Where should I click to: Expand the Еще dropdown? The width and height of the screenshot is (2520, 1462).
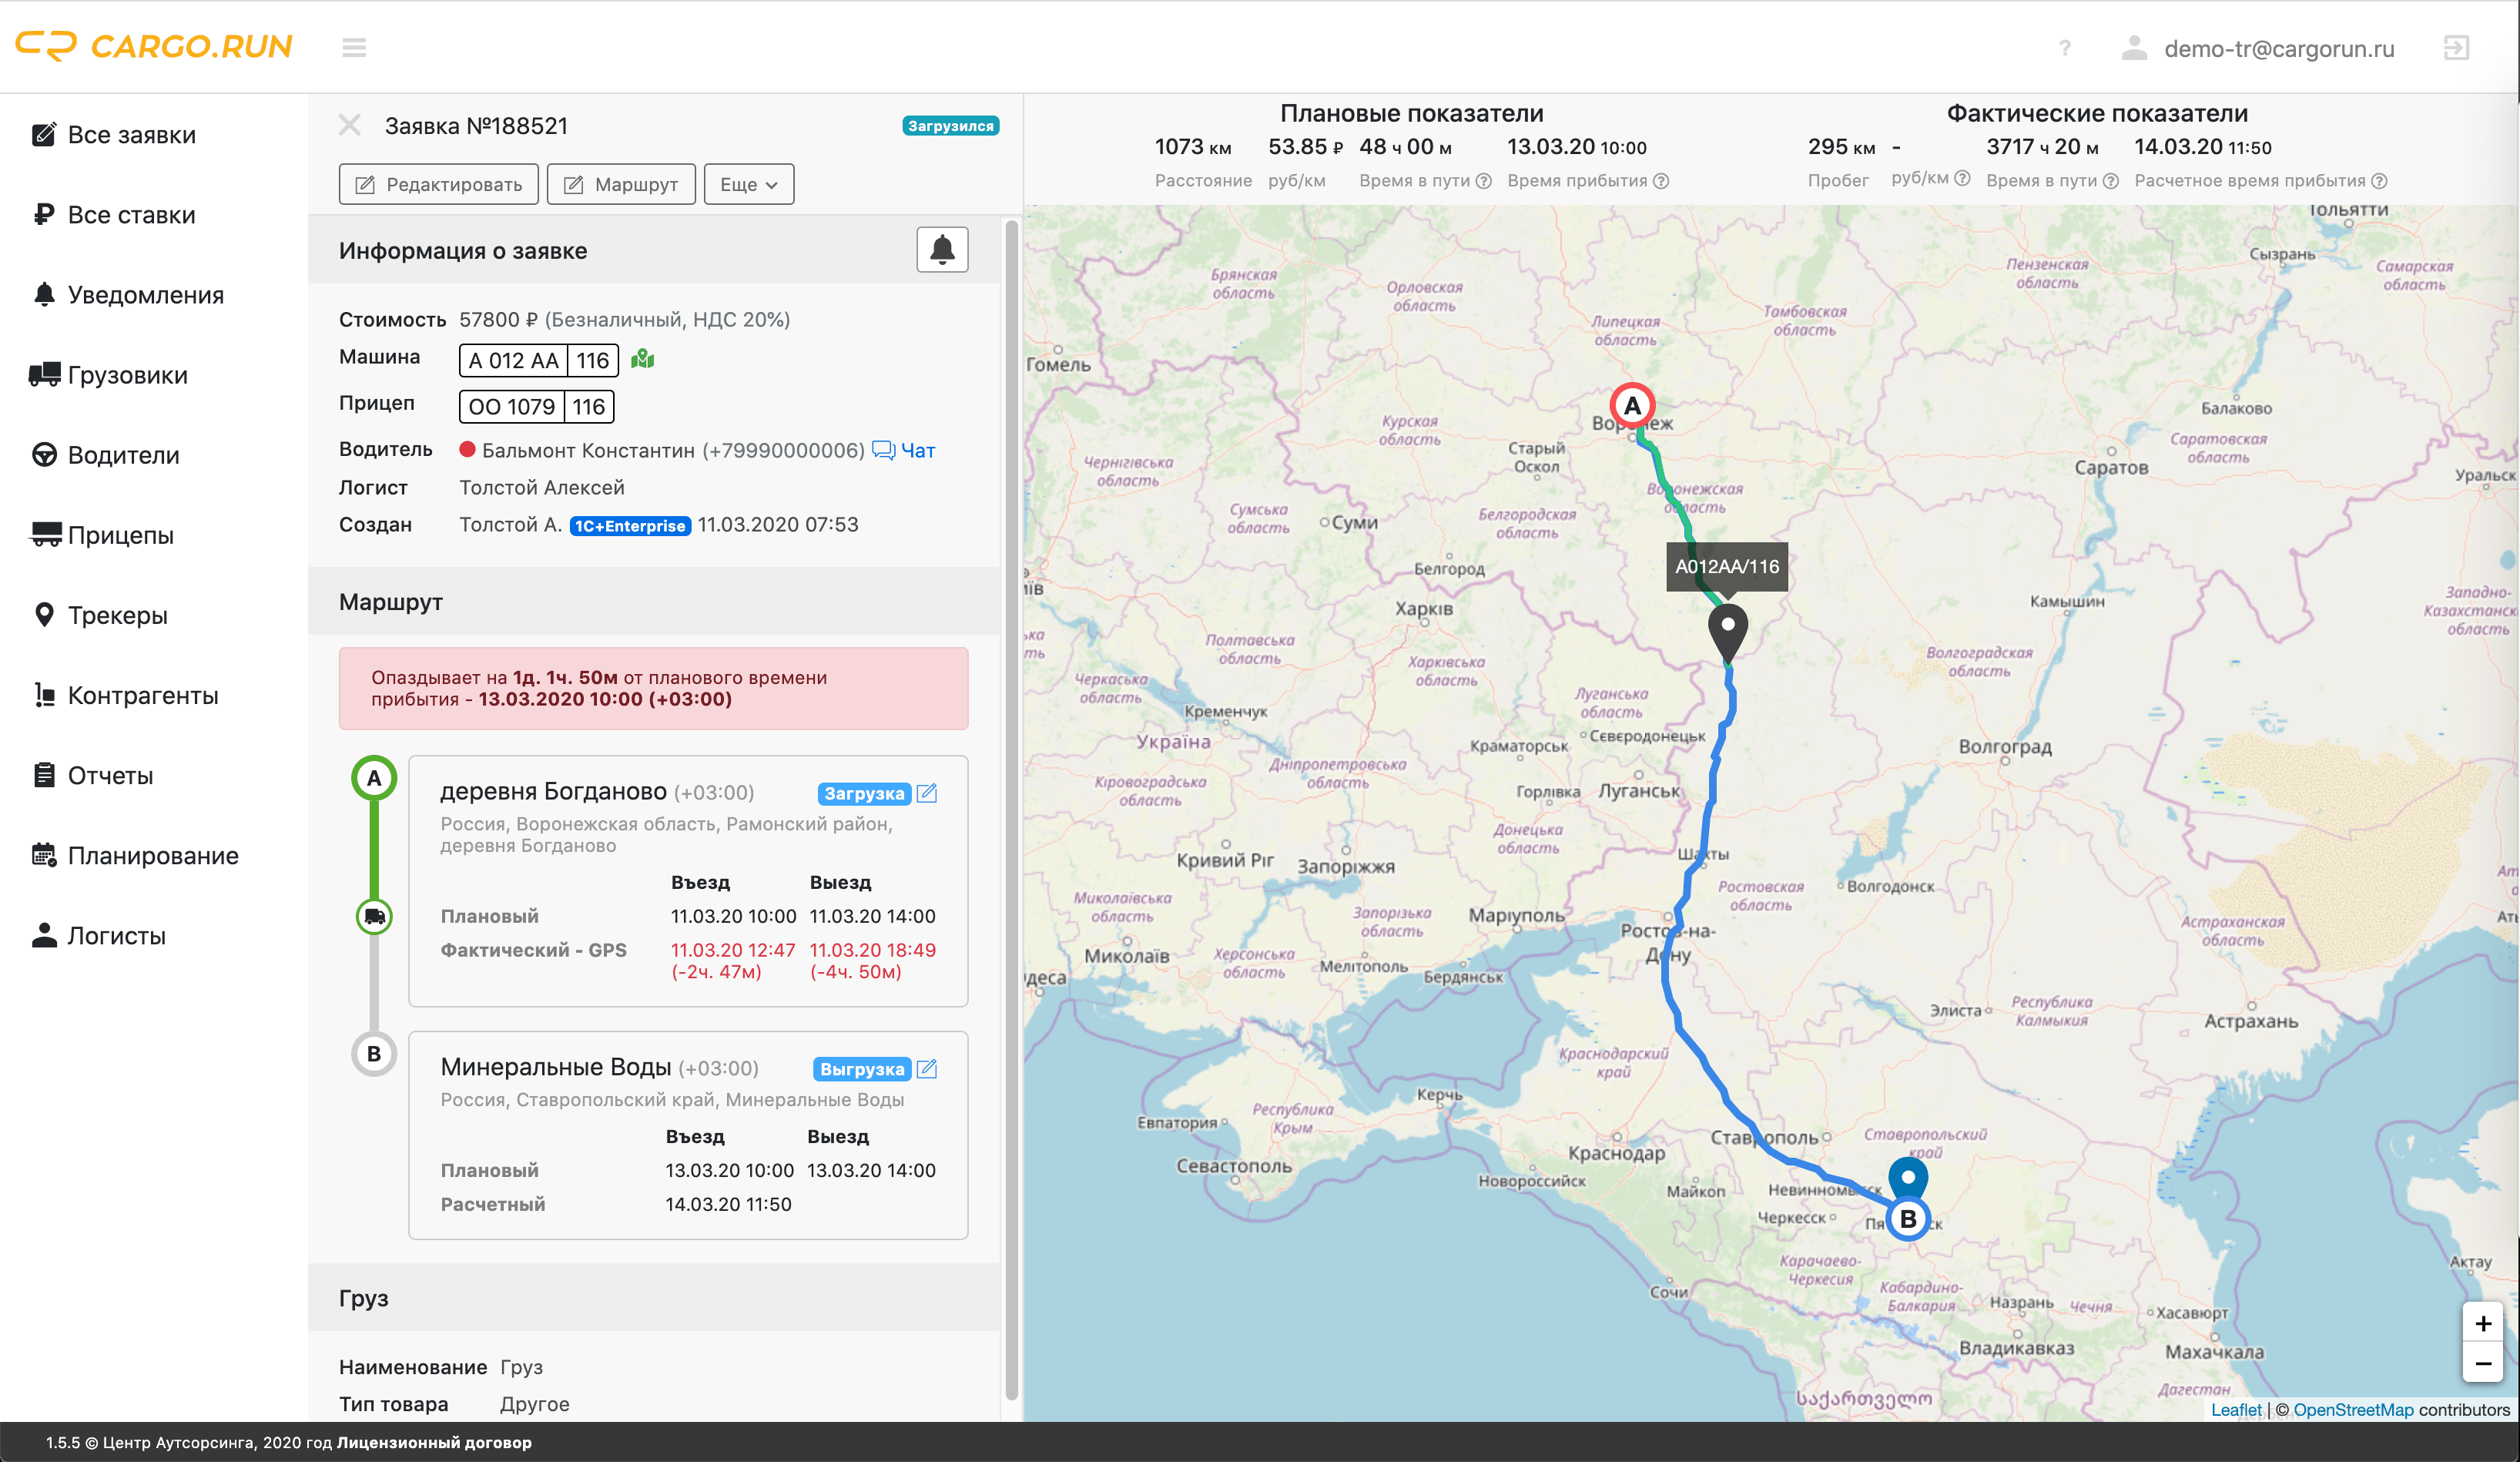[x=748, y=184]
